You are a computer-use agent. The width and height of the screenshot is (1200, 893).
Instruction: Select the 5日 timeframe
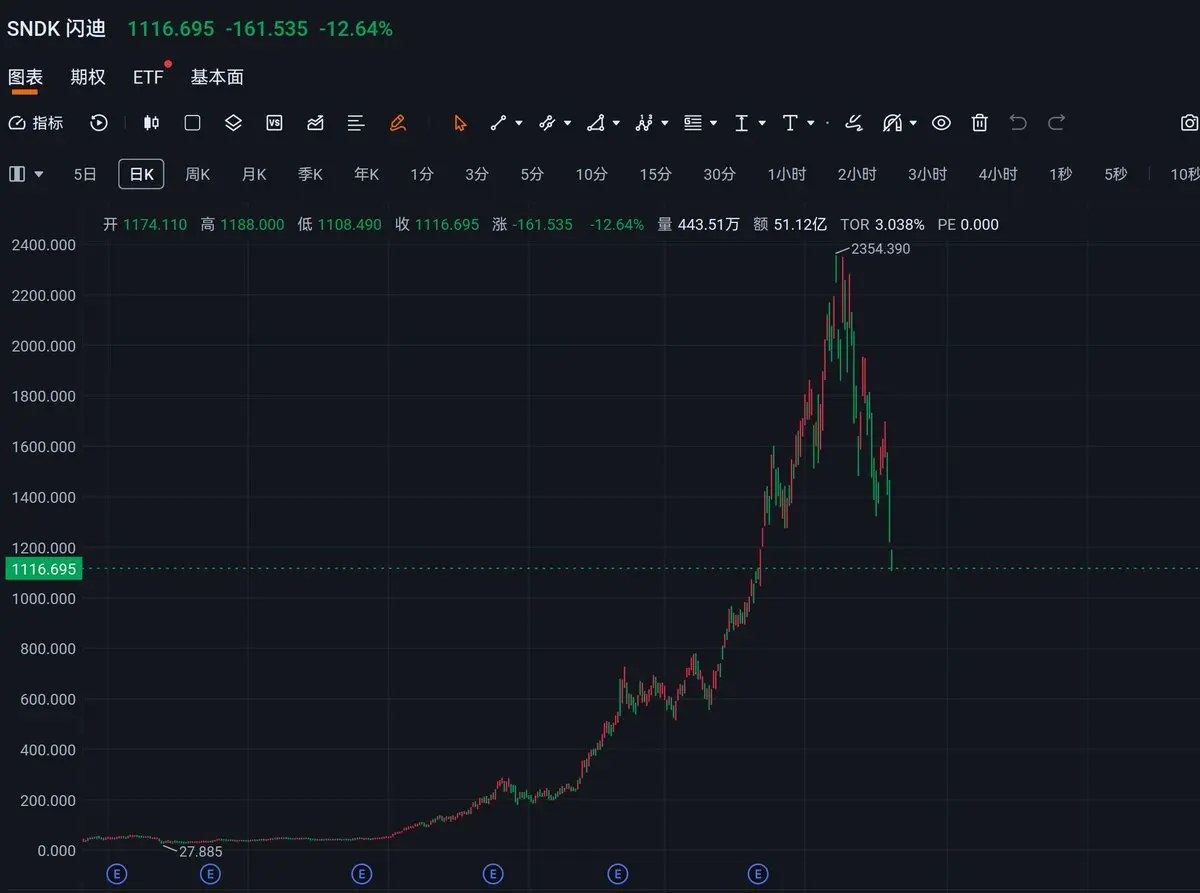click(85, 174)
